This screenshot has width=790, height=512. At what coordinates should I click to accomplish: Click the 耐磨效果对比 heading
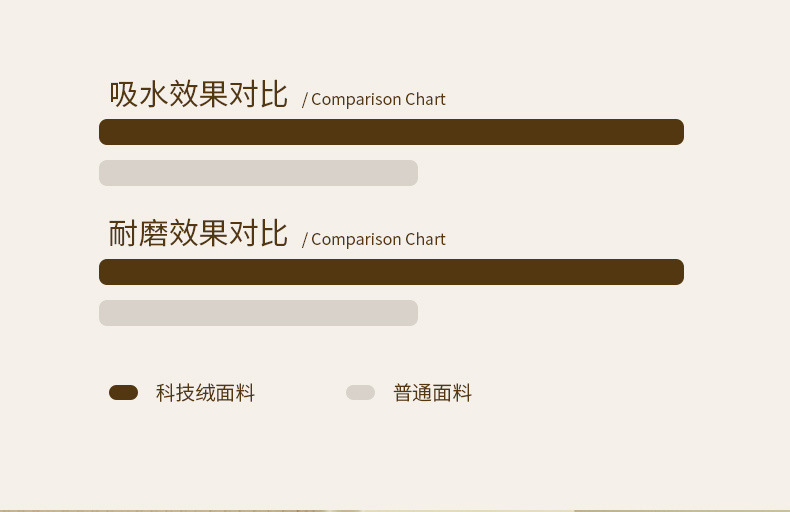coord(198,234)
